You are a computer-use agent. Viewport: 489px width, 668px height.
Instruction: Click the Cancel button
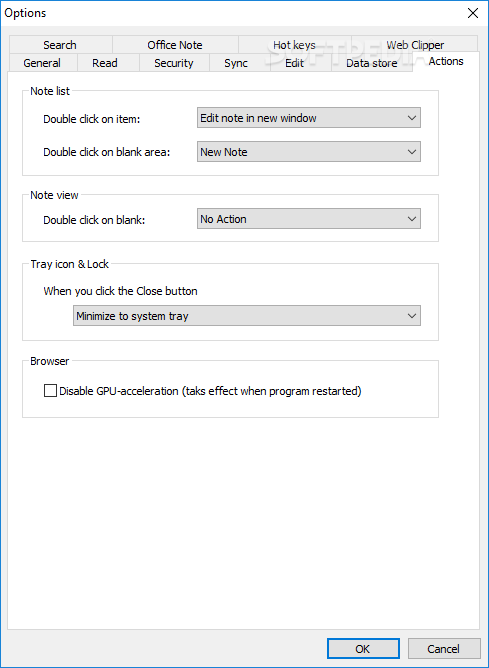pyautogui.click(x=444, y=648)
